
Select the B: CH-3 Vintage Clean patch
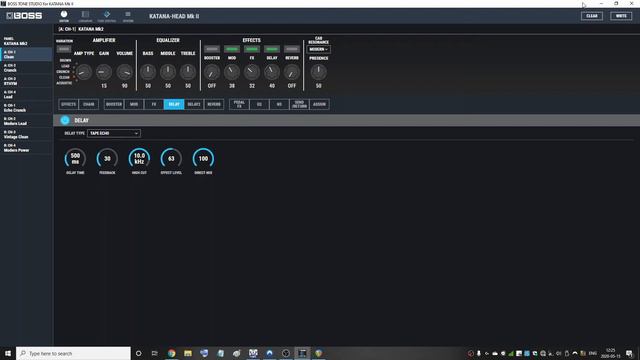(26, 134)
